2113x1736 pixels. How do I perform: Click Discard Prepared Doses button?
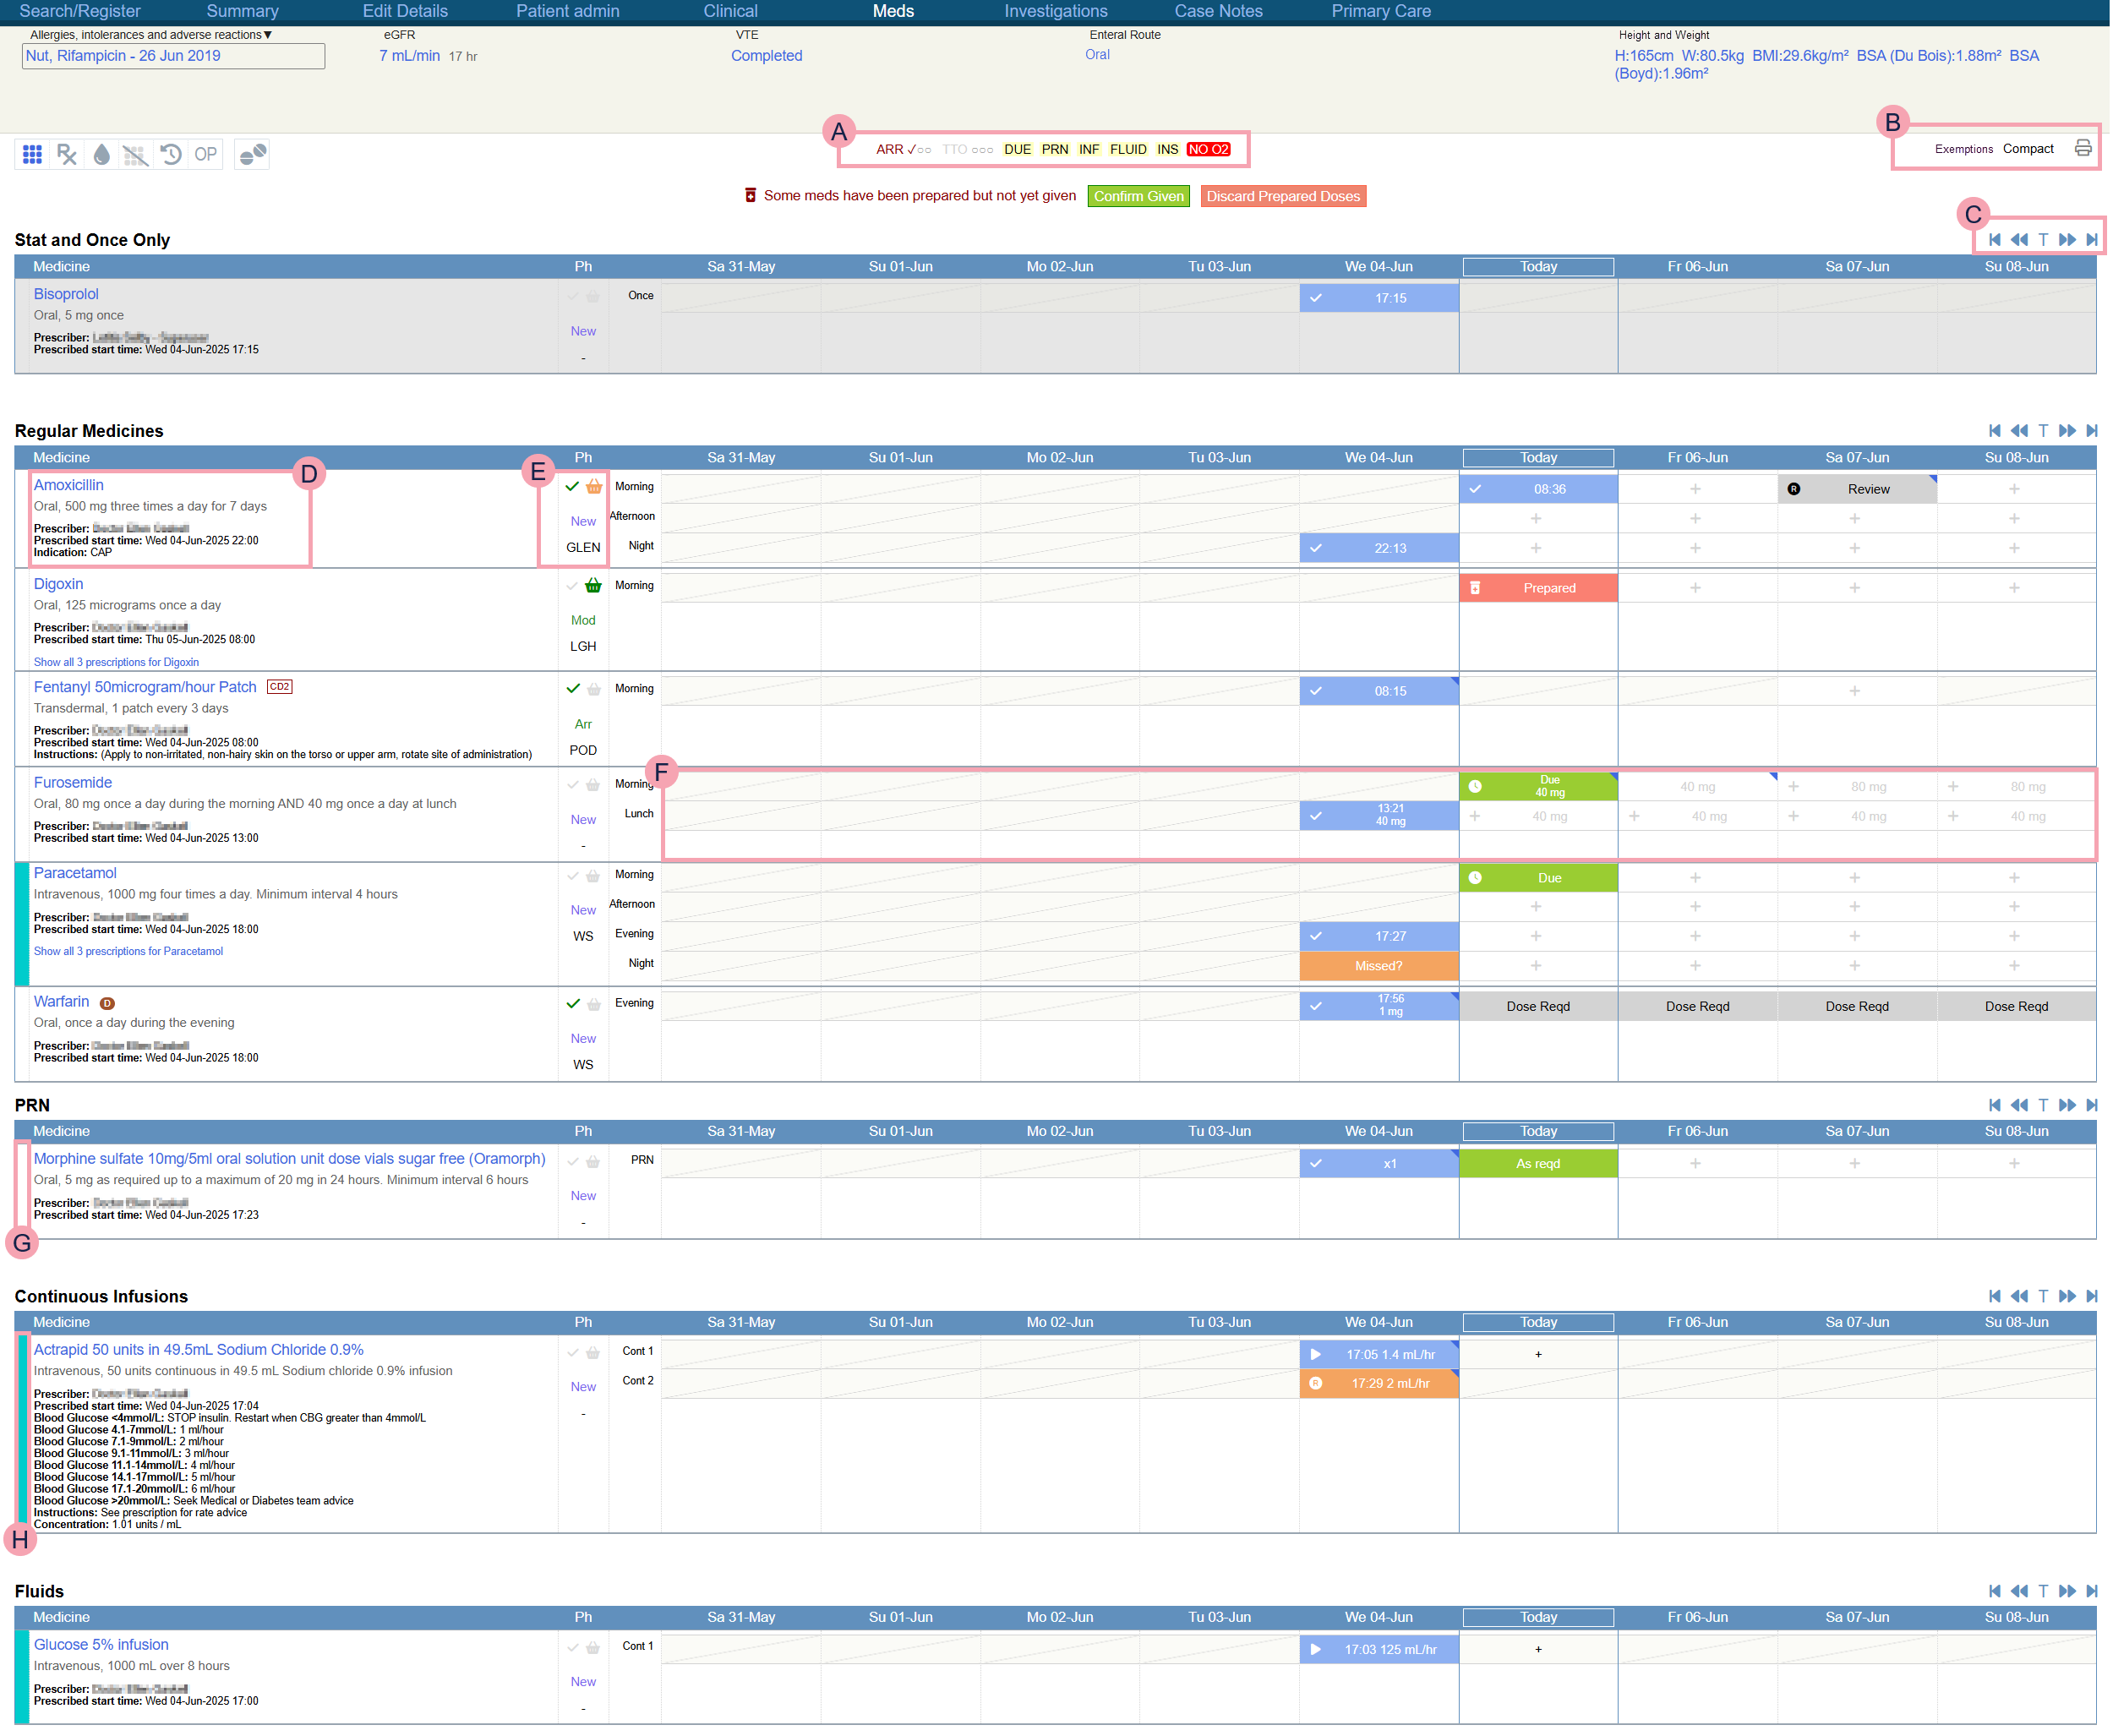1283,197
